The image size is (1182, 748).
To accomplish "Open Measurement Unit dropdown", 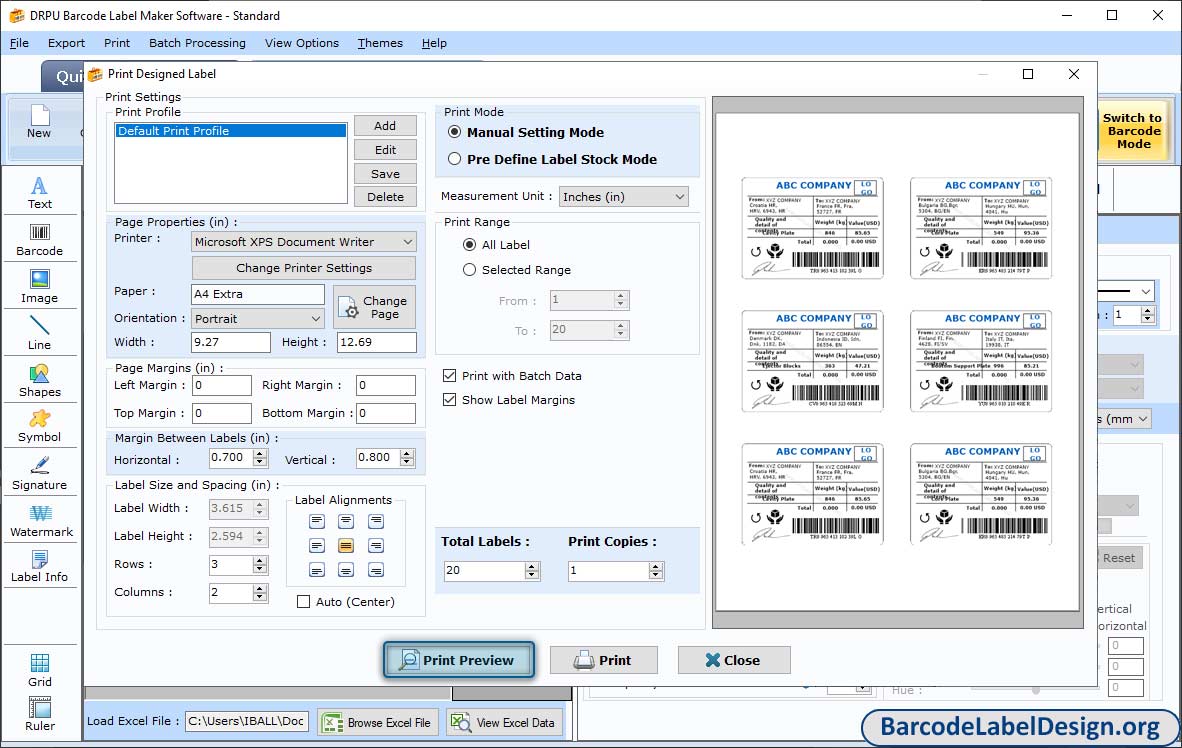I will pos(623,197).
